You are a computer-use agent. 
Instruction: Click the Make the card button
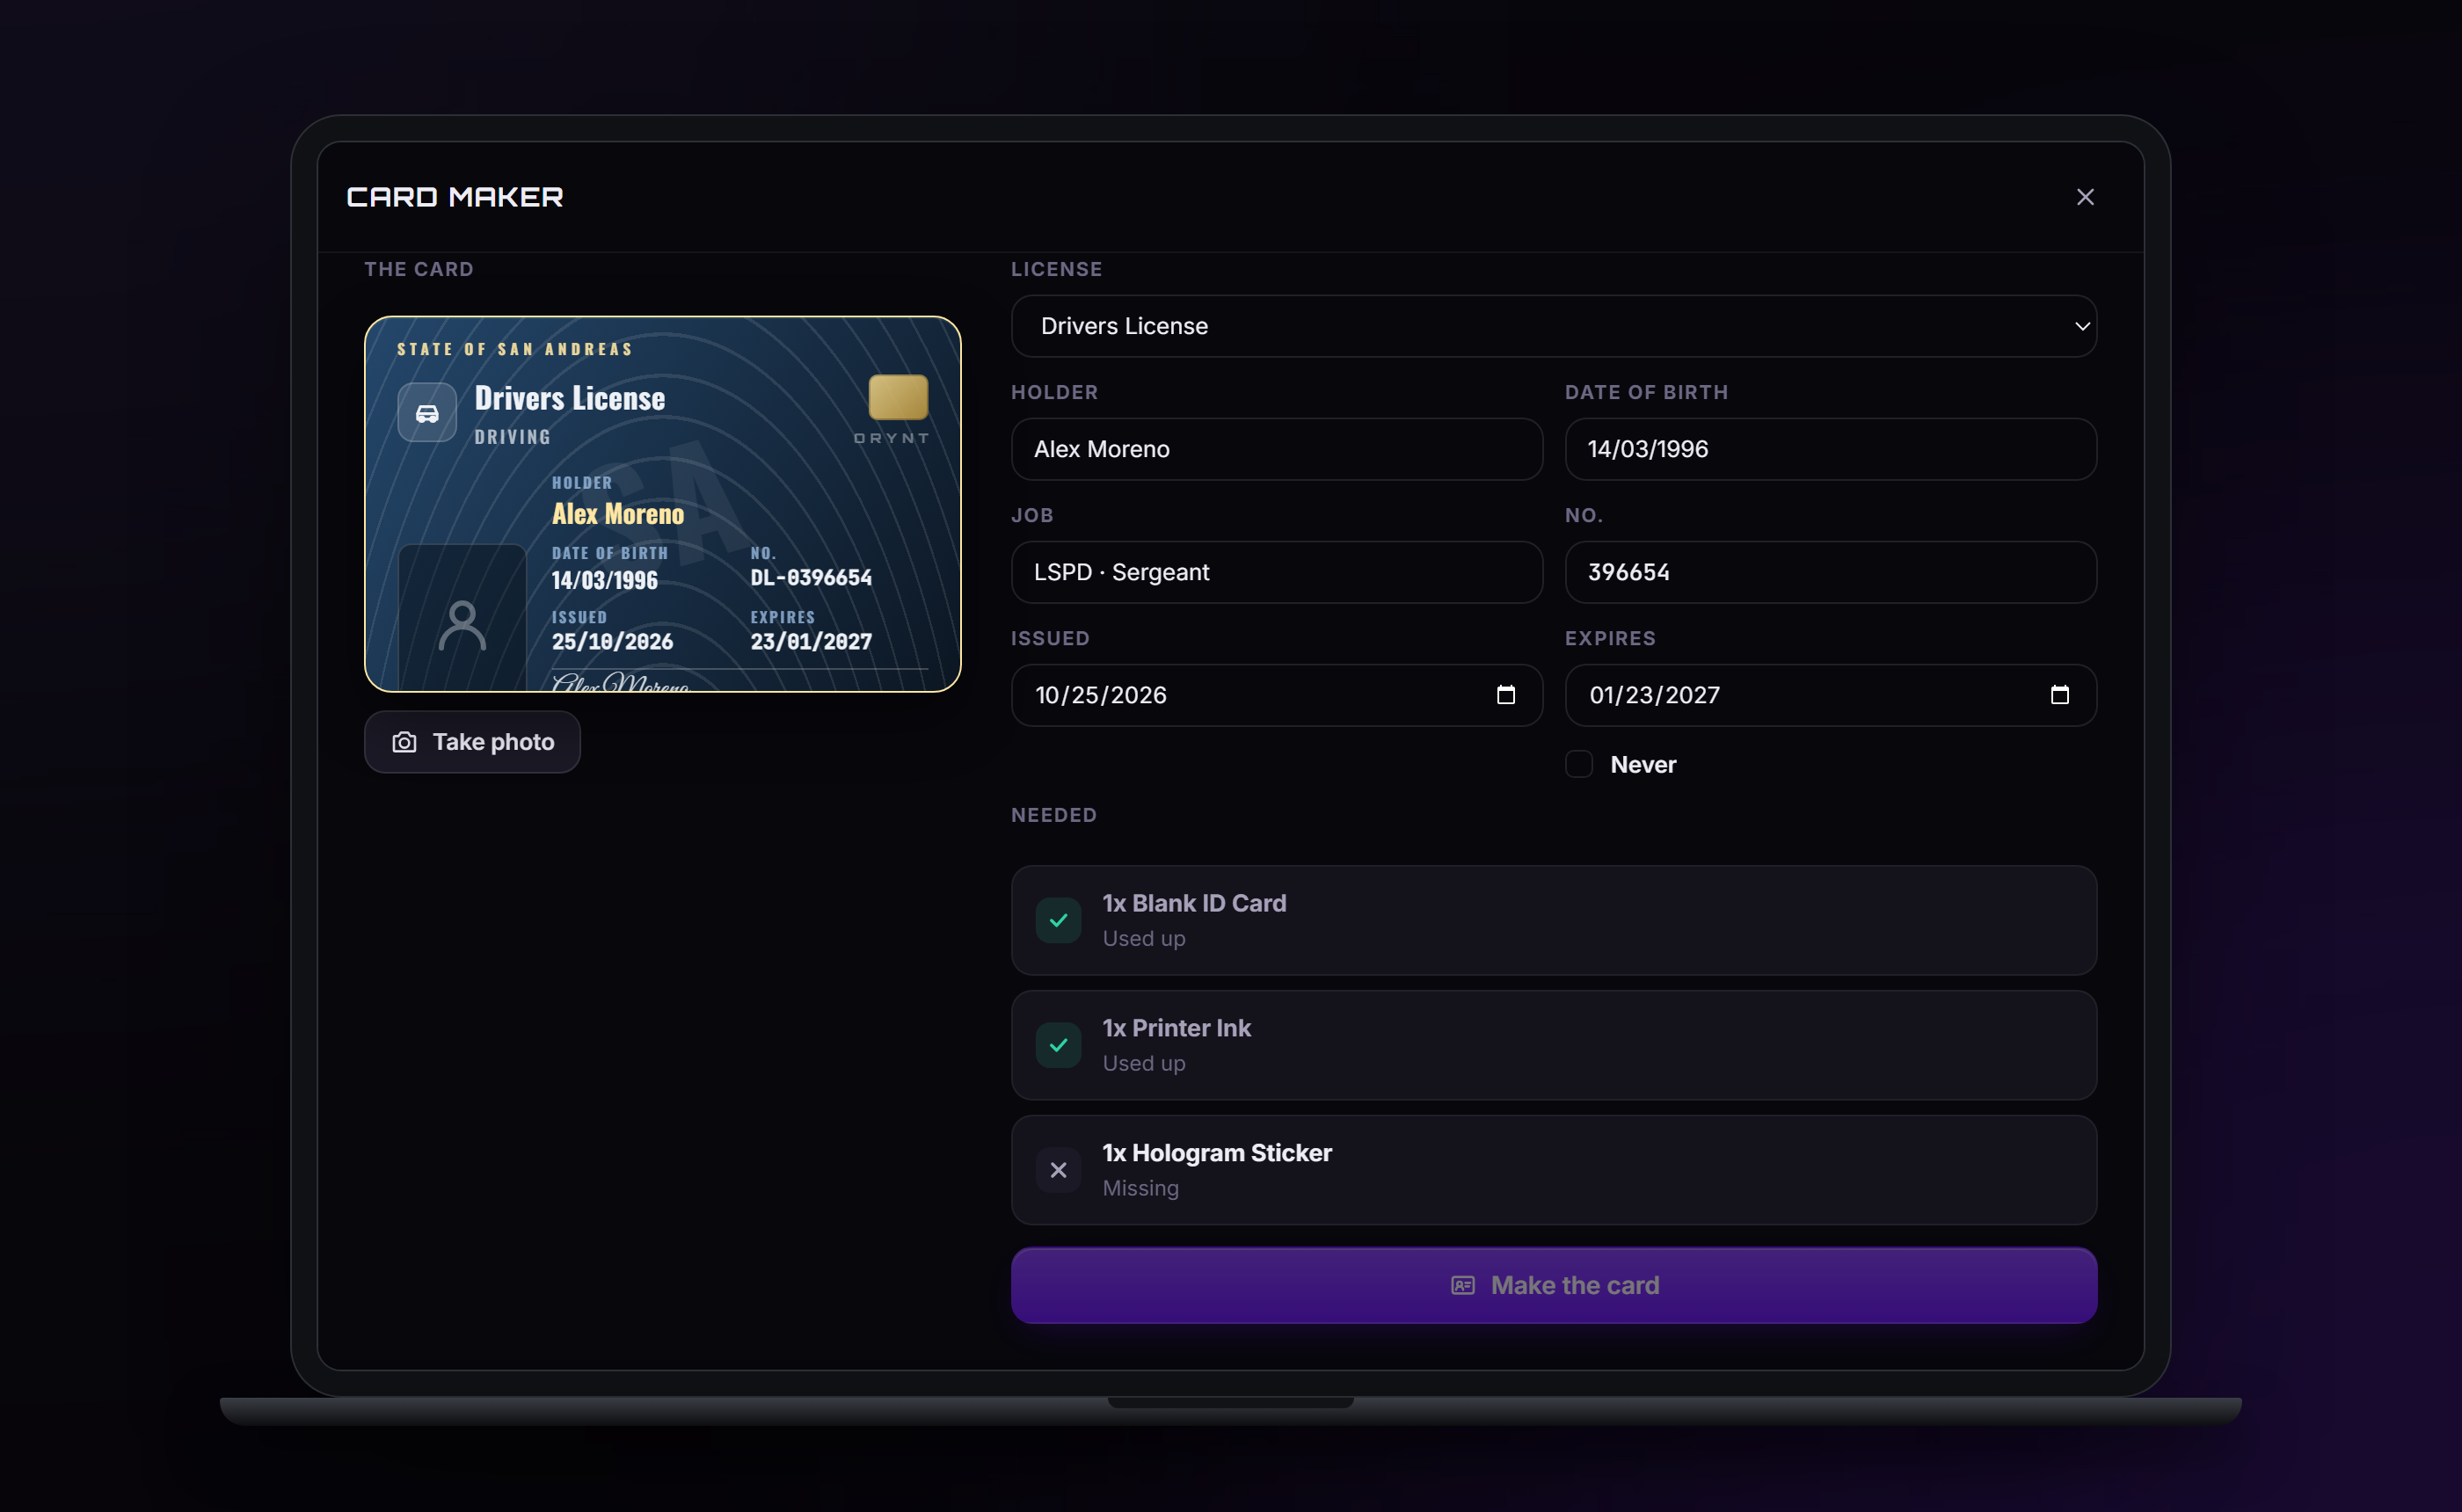pyautogui.click(x=1553, y=1285)
